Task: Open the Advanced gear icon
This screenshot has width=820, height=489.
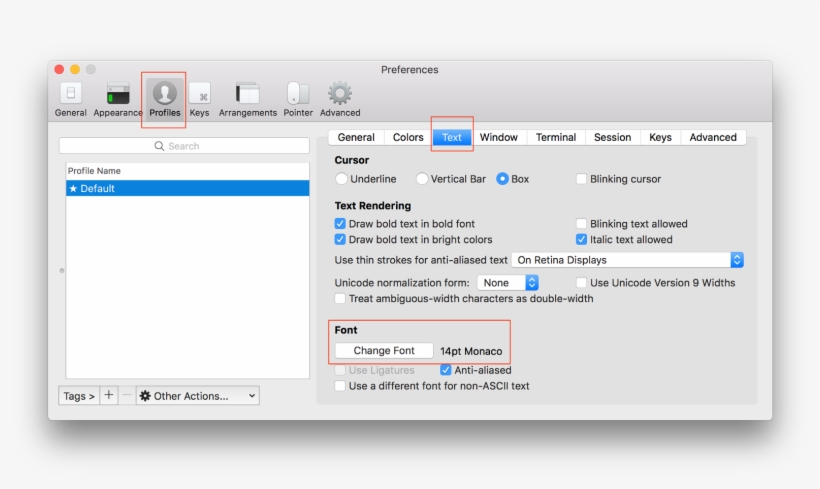Action: [x=340, y=94]
